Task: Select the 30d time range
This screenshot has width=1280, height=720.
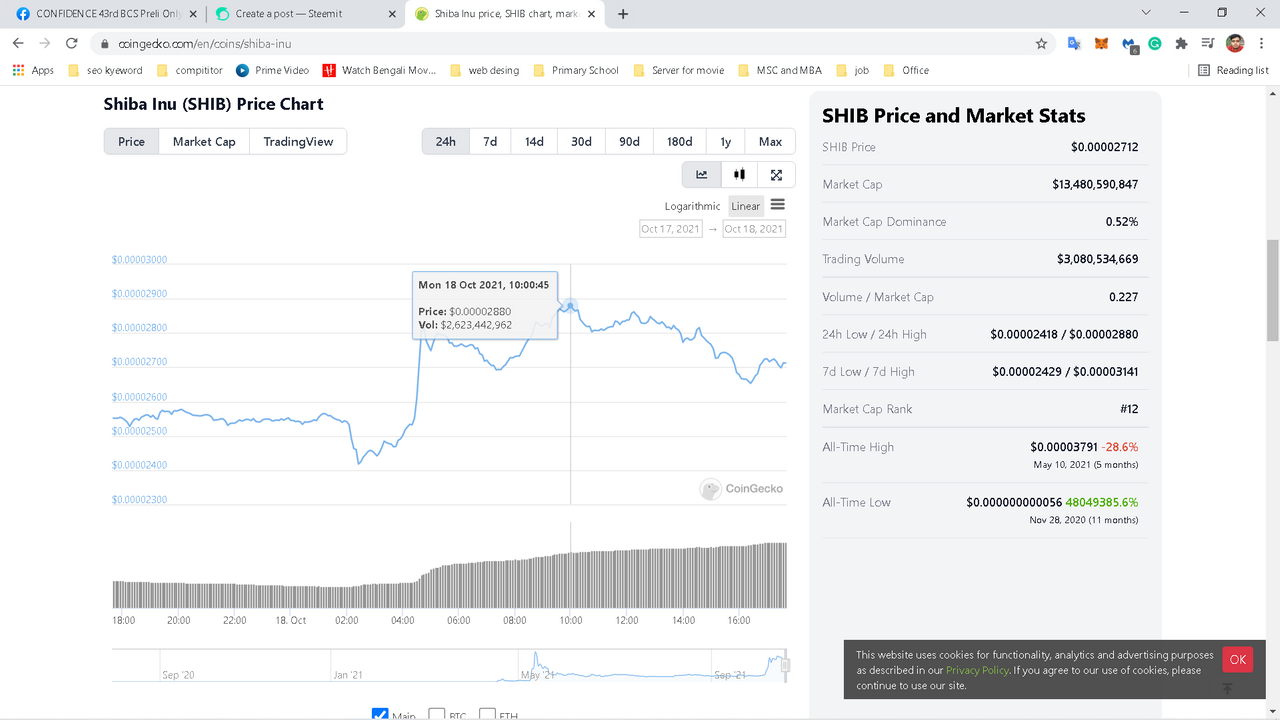Action: coord(581,141)
